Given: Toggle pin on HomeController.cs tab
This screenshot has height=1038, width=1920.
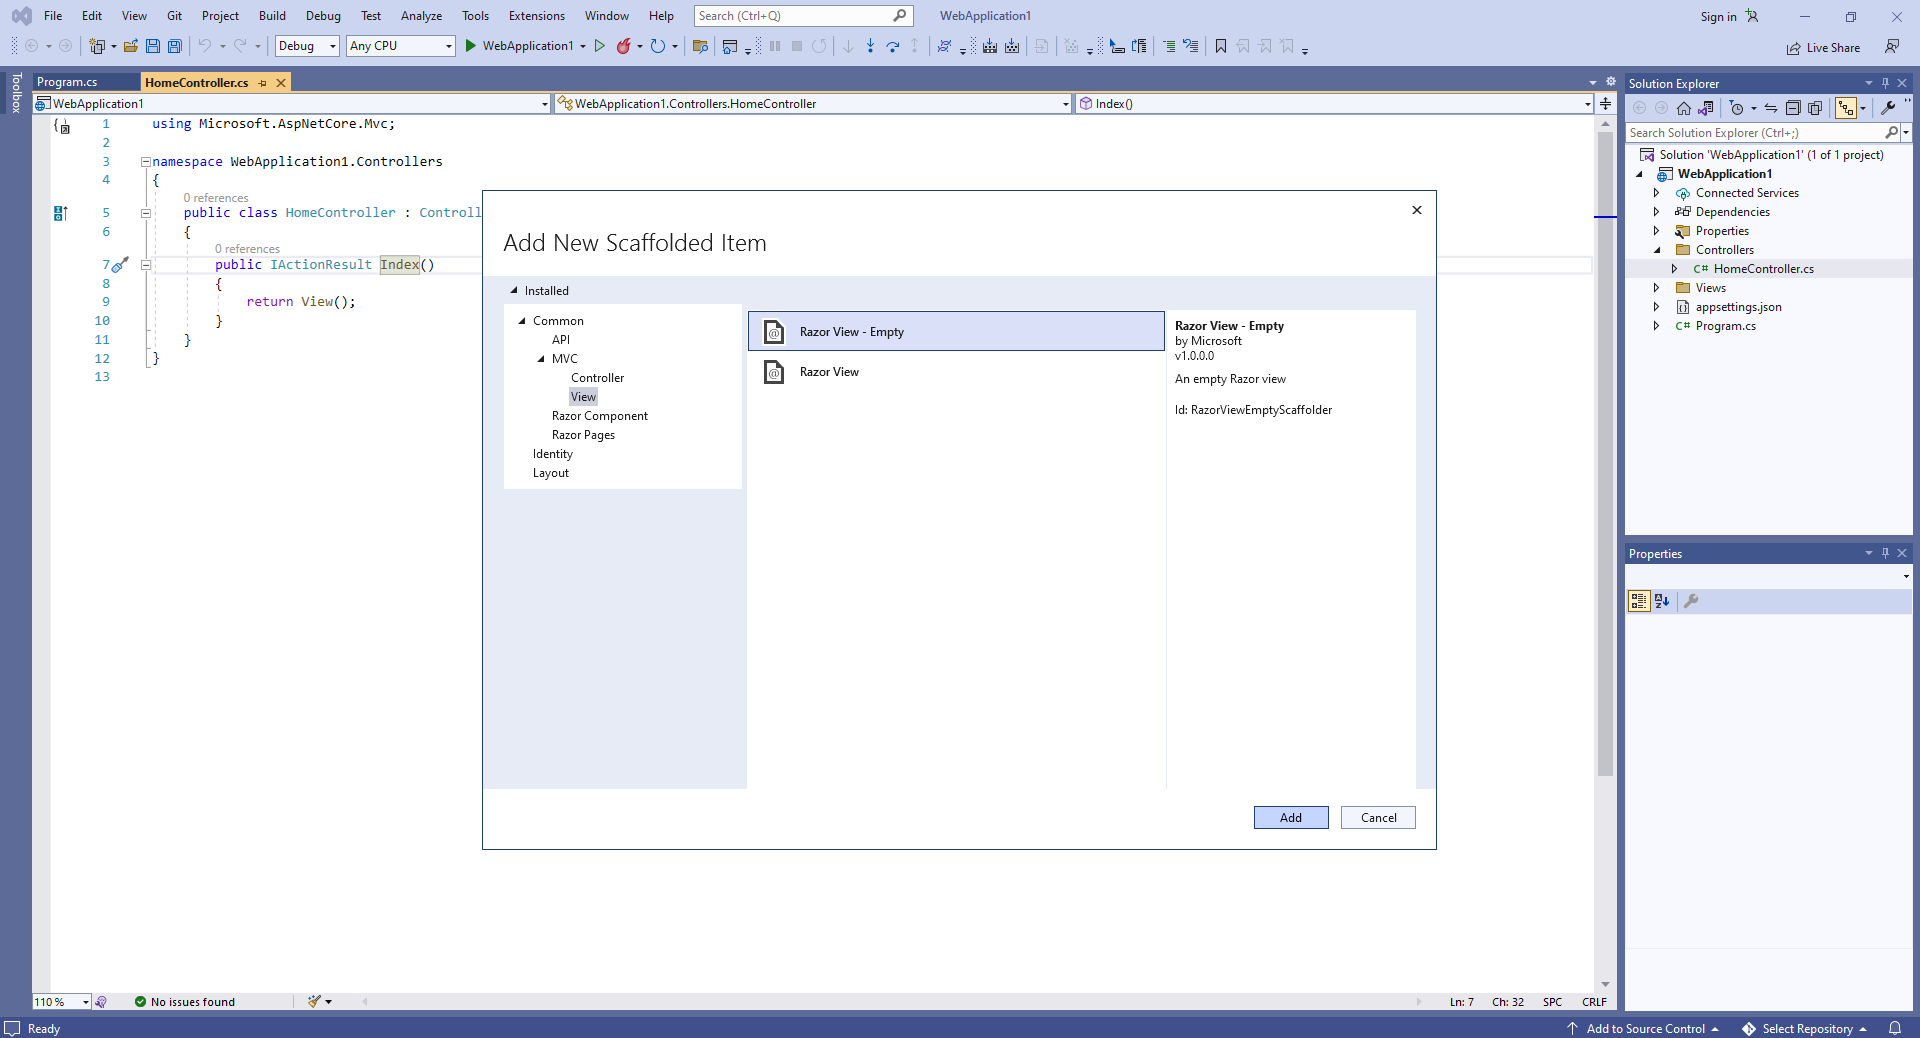Looking at the screenshot, I should coord(263,83).
